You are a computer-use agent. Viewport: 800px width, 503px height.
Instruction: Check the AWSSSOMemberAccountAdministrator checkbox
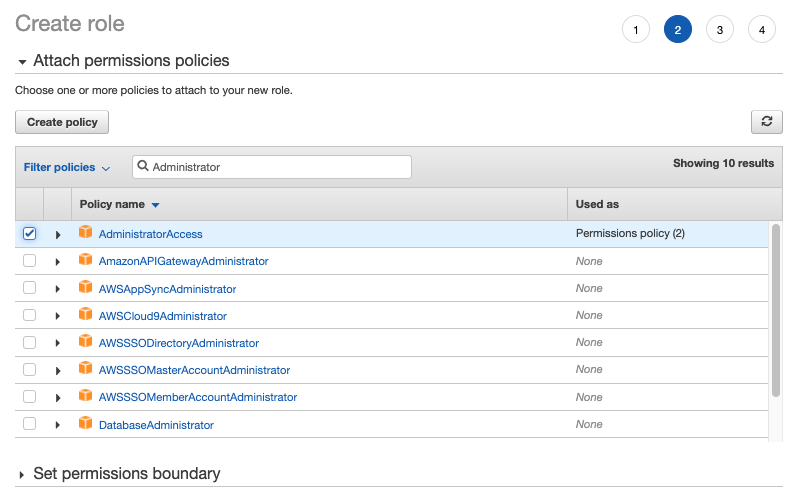tap(30, 396)
